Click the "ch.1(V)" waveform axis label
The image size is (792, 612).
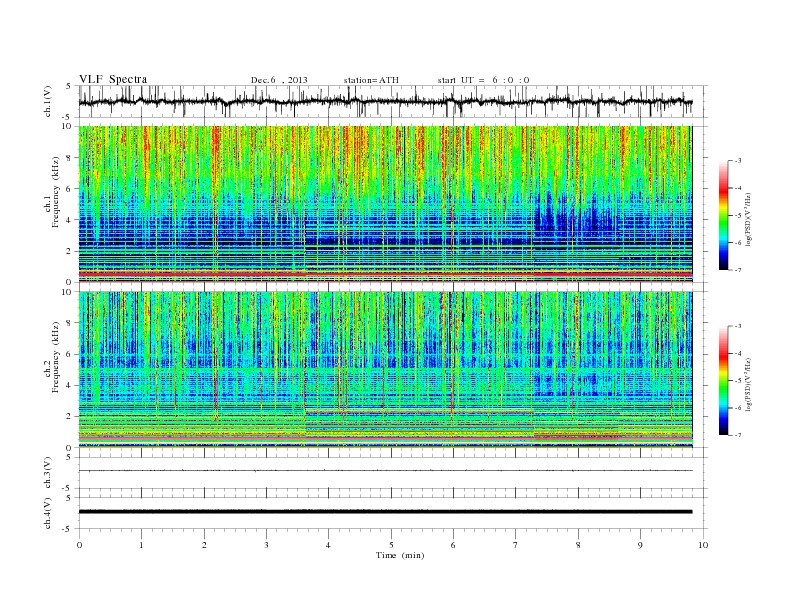click(48, 101)
